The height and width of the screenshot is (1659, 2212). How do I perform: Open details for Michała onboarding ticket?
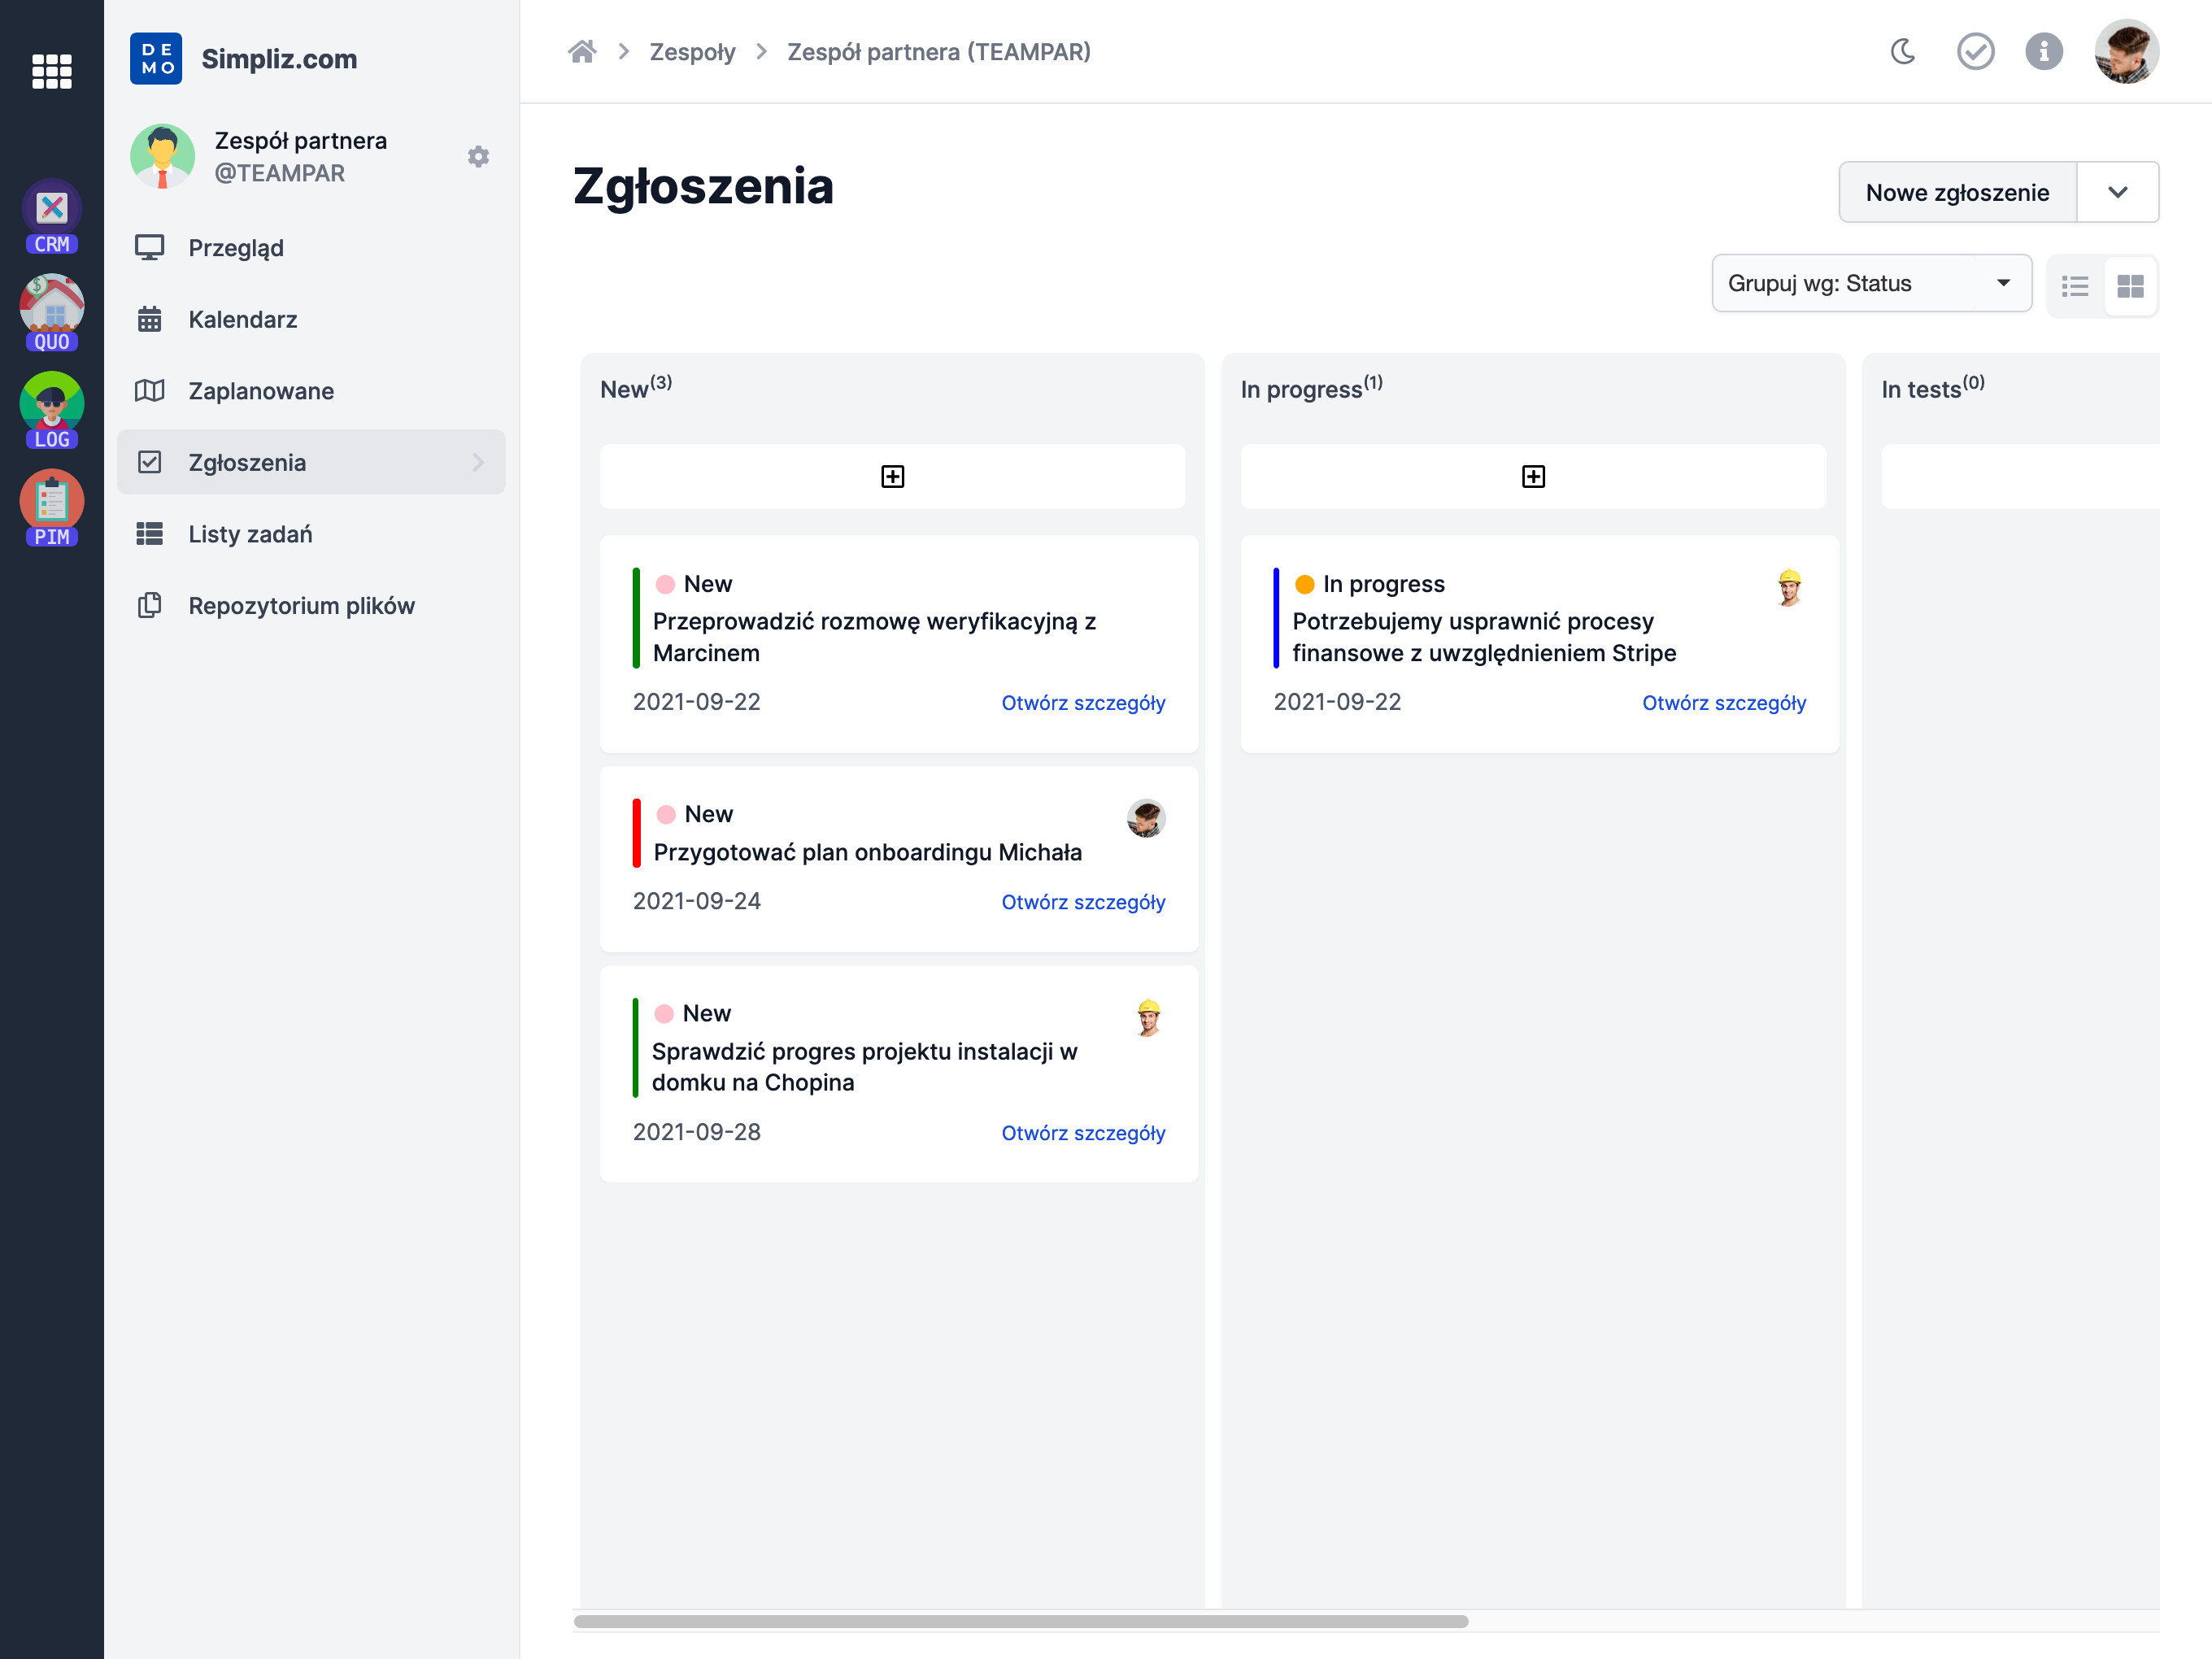(x=1083, y=902)
